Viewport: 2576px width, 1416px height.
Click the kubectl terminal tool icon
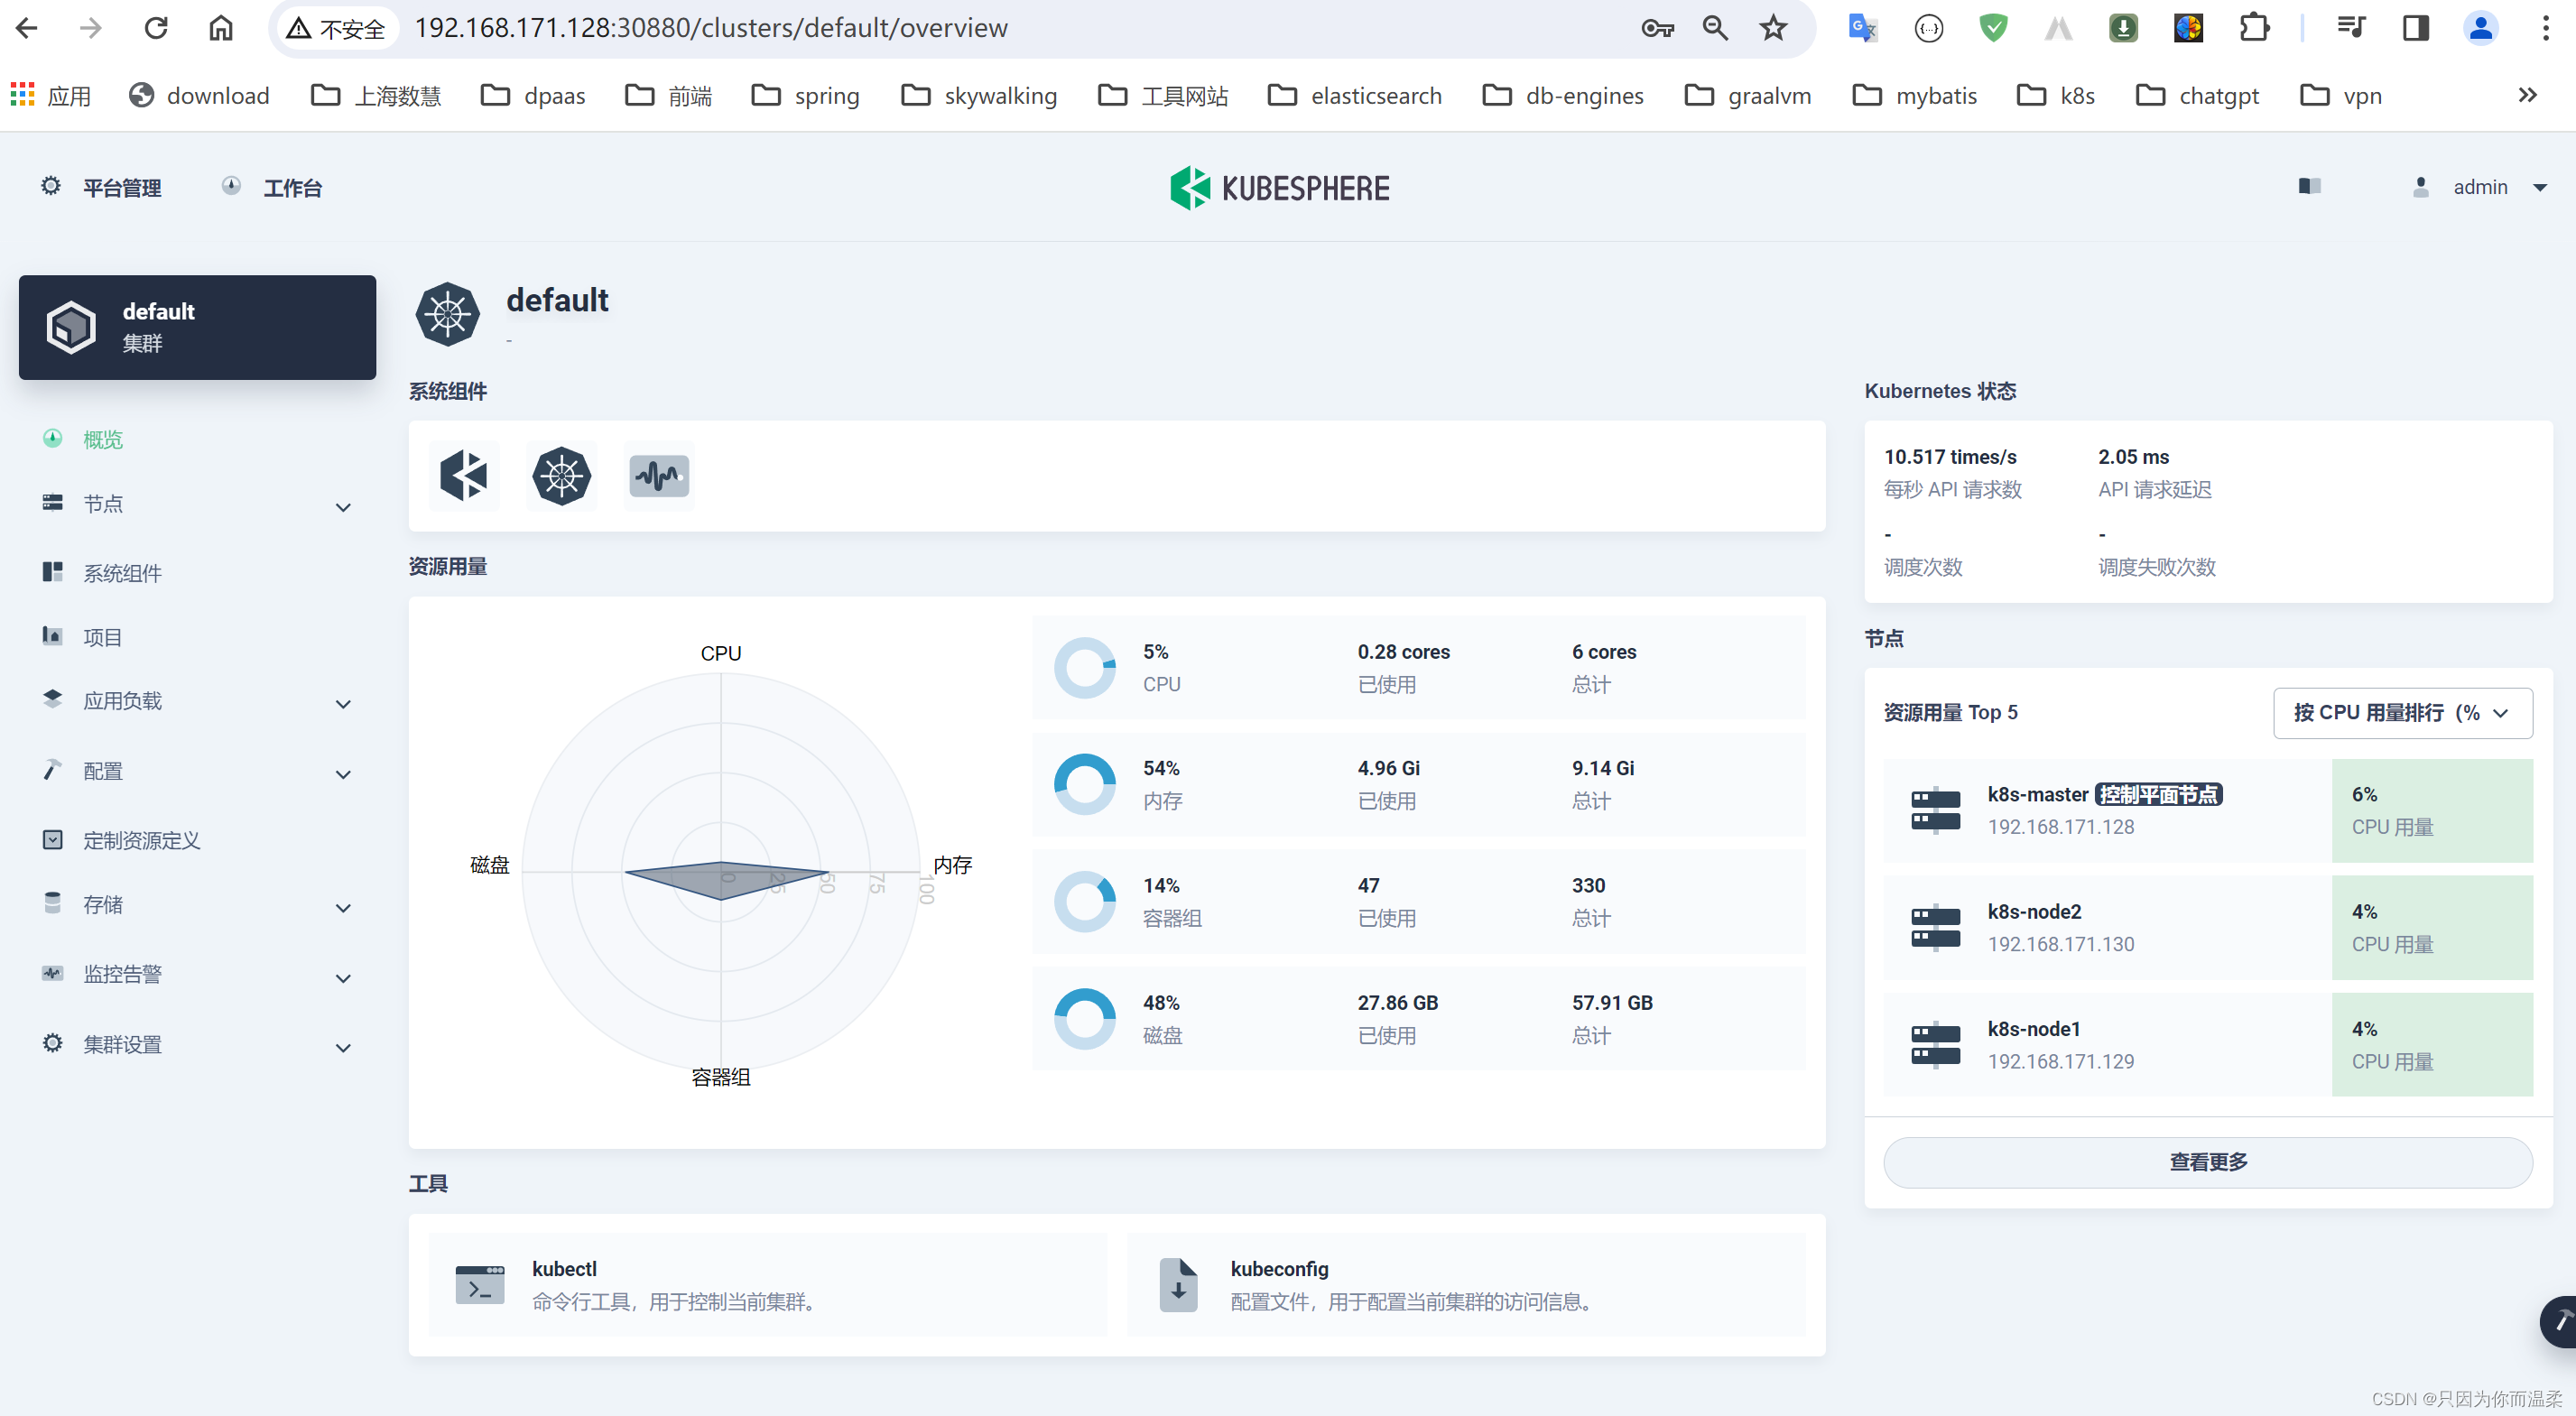[x=480, y=1284]
